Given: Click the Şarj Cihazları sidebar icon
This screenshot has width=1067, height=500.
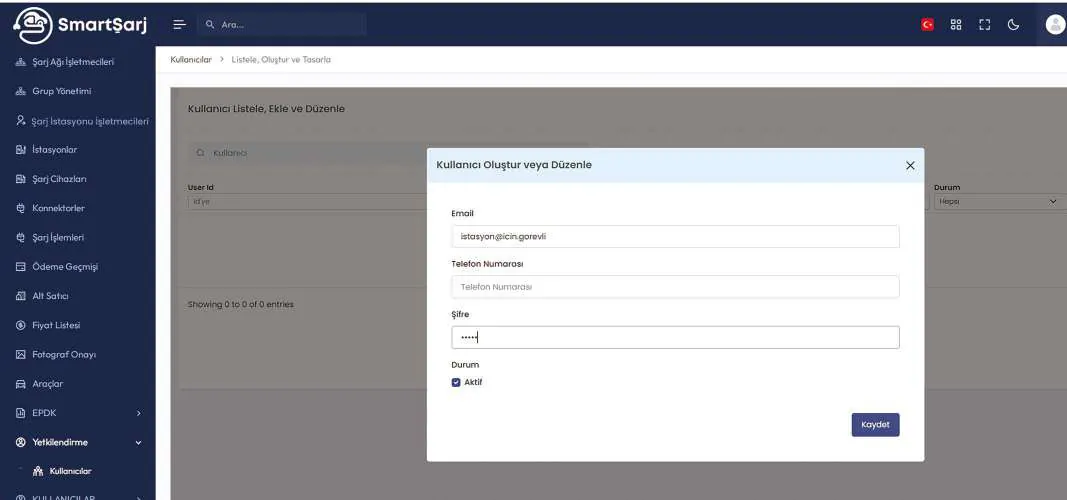Looking at the screenshot, I should (x=20, y=179).
